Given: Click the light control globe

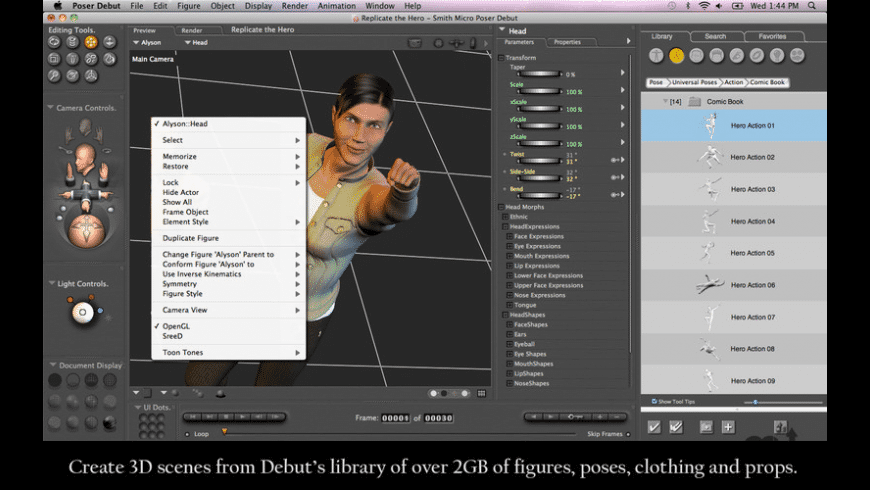Looking at the screenshot, I should (82, 314).
